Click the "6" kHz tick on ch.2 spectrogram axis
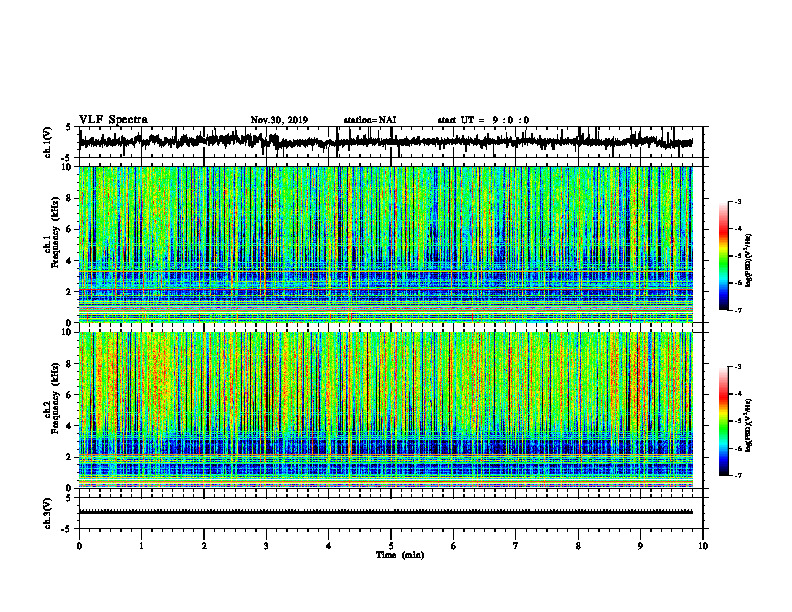Screen dimensions: 792x612 pyautogui.click(x=69, y=395)
